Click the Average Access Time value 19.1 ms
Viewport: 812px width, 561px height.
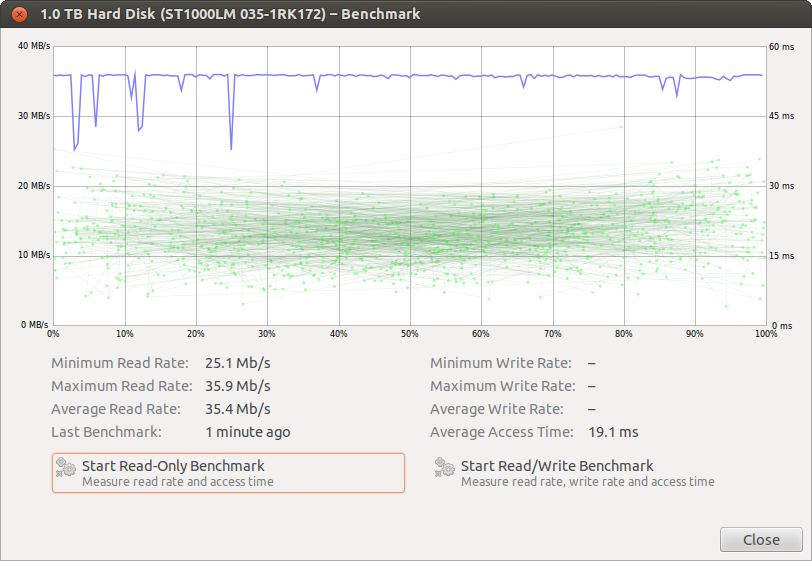pyautogui.click(x=614, y=432)
